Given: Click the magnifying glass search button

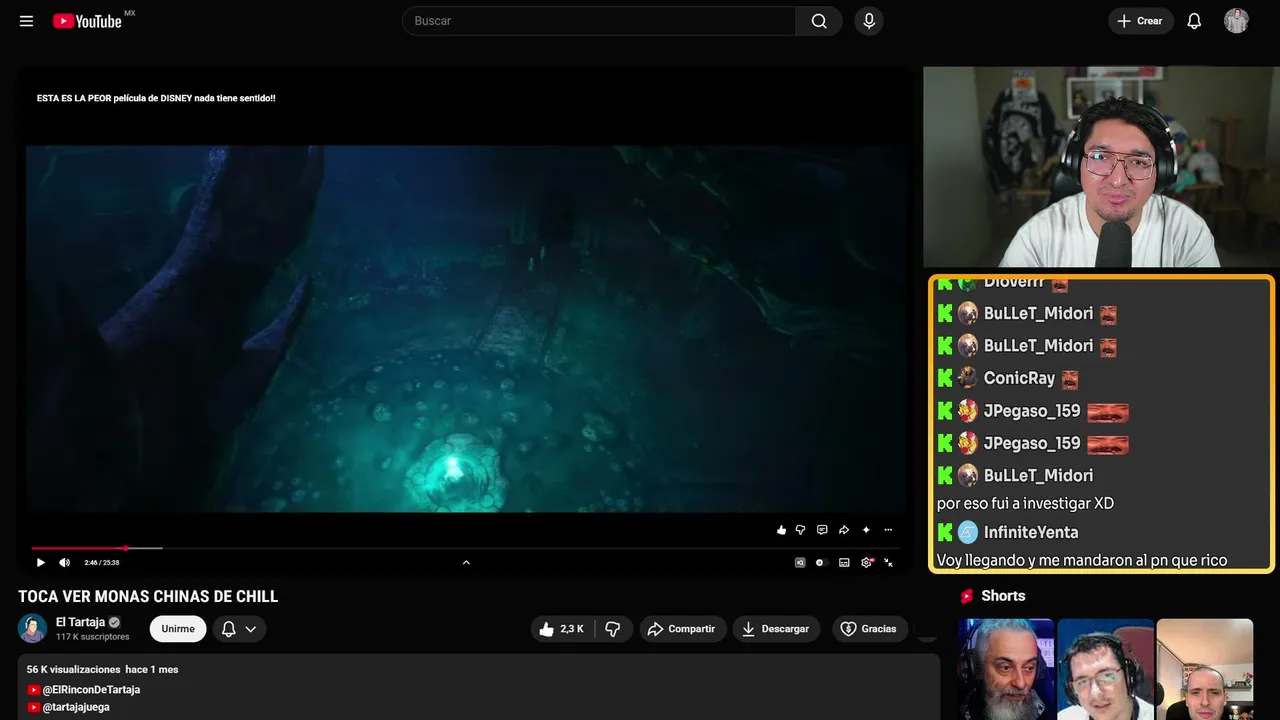Looking at the screenshot, I should (819, 21).
